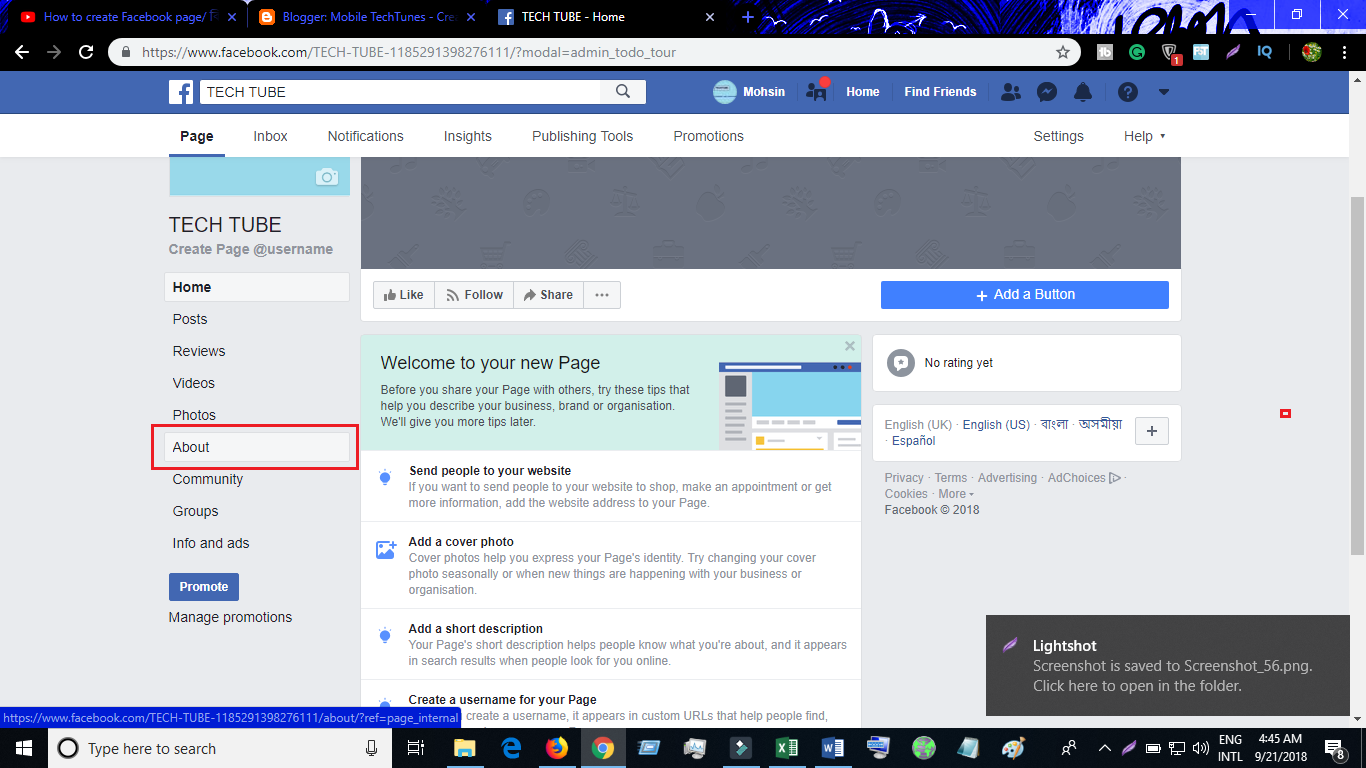Viewport: 1366px width, 768px height.
Task: Switch to the Insights tab
Action: pyautogui.click(x=467, y=136)
